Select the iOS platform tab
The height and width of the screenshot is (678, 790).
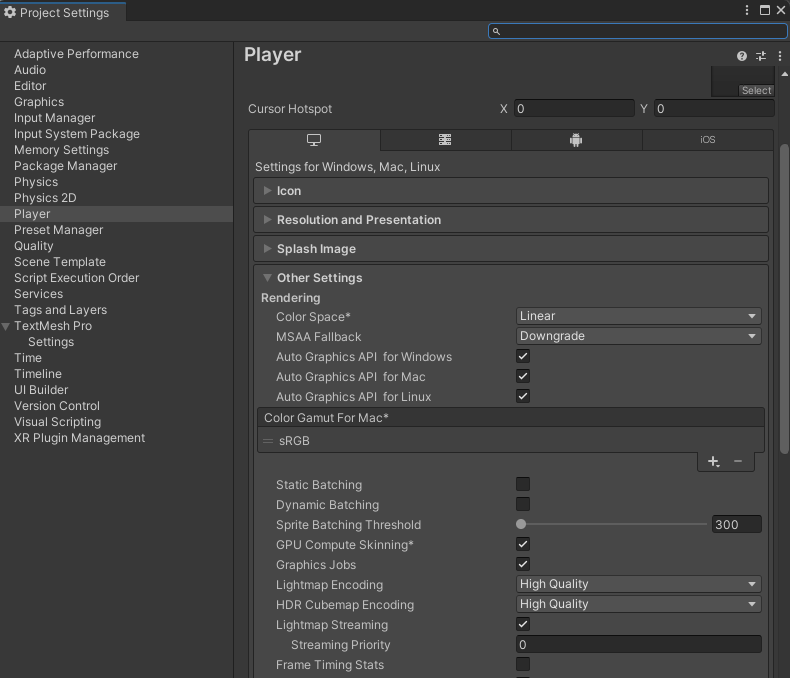coord(707,140)
